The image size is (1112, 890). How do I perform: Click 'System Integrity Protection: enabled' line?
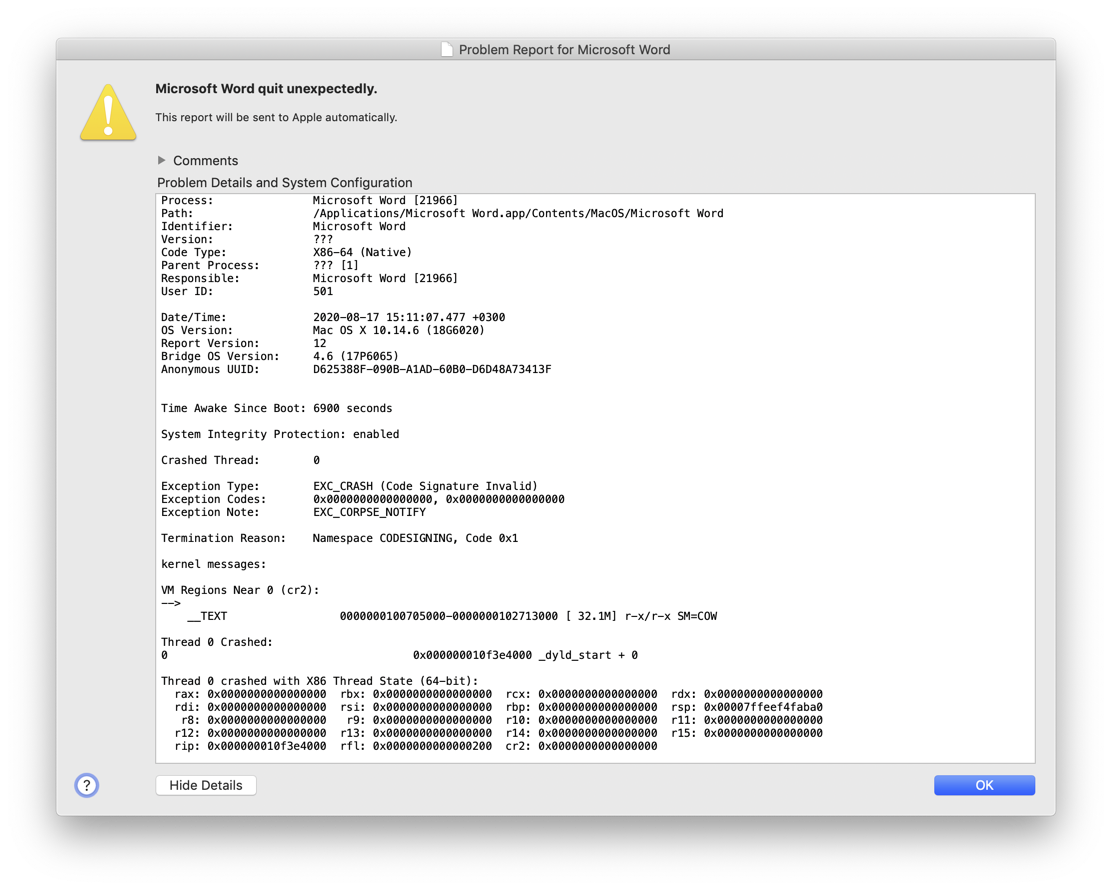280,434
